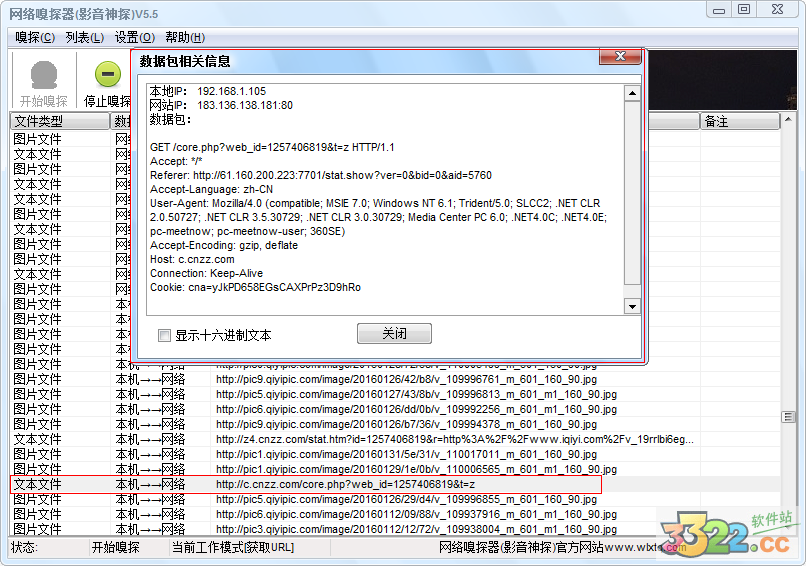Screen dimensions: 806x566
Task: Click the Accept-Encoding header line
Action: pyautogui.click(x=224, y=245)
